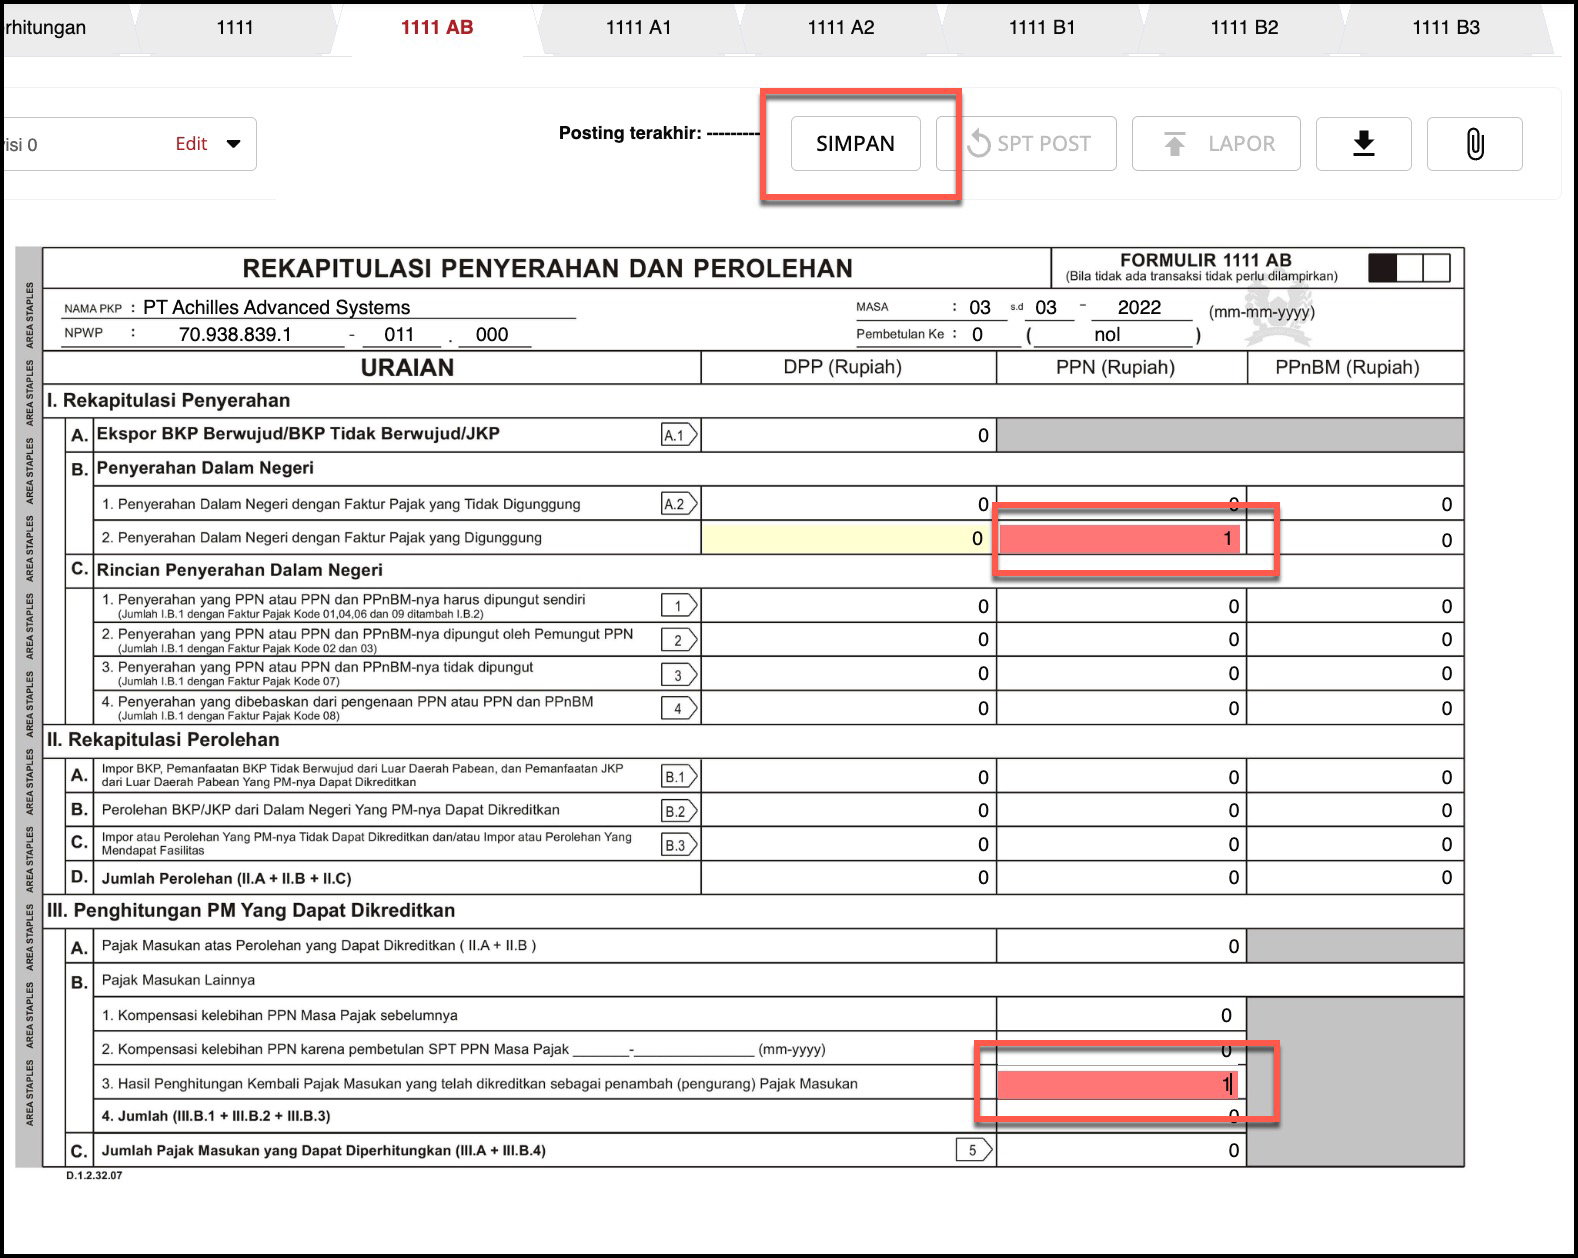
Task: Open the plain 1111 tab
Action: [x=235, y=27]
